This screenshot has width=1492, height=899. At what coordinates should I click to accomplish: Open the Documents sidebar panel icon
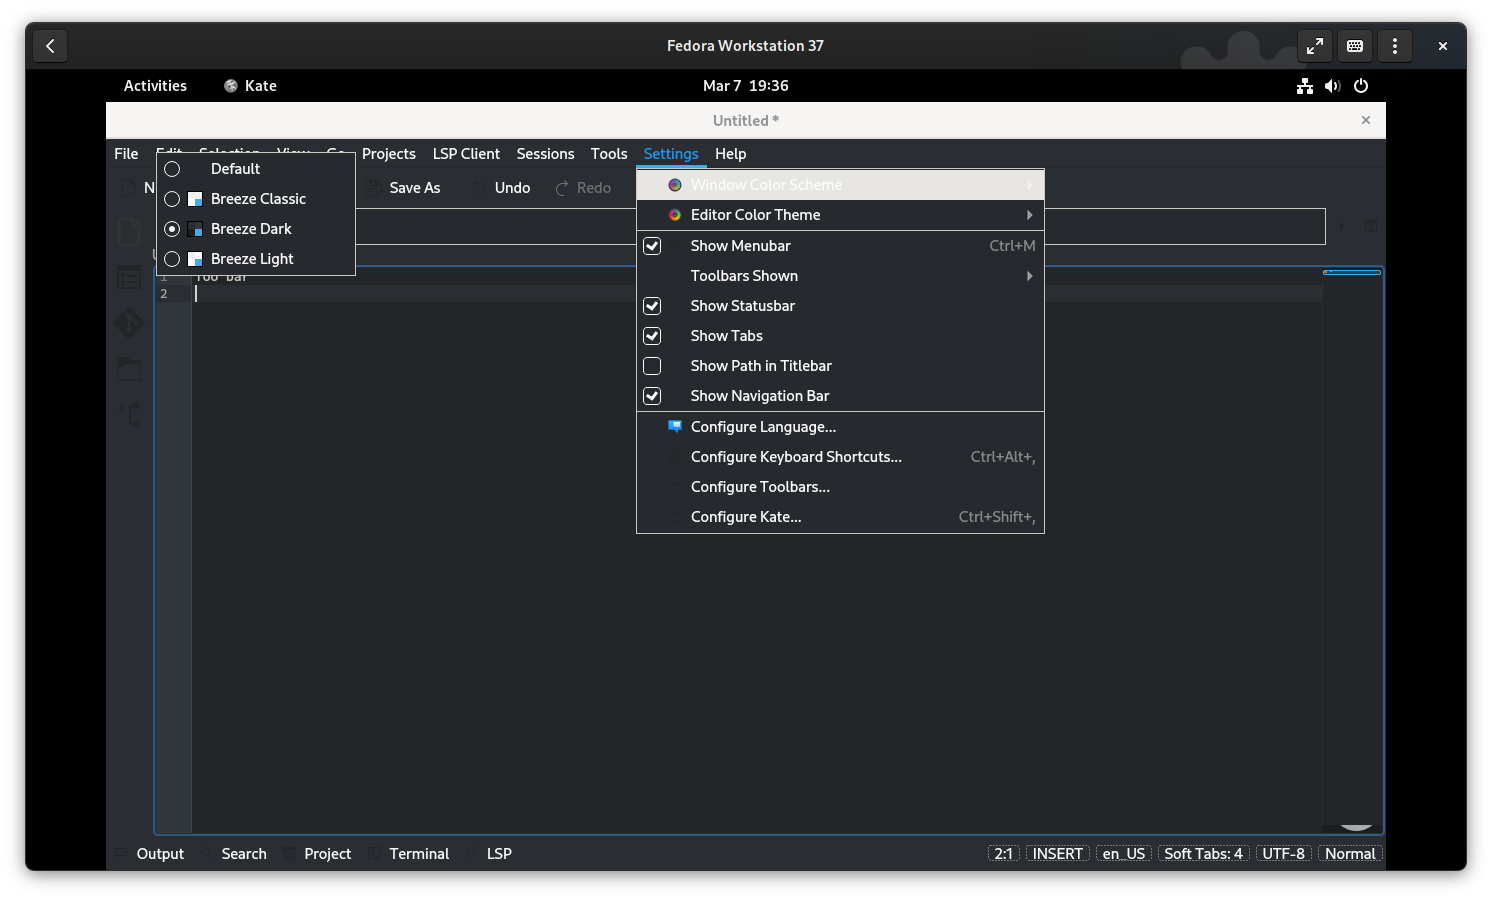[x=130, y=232]
